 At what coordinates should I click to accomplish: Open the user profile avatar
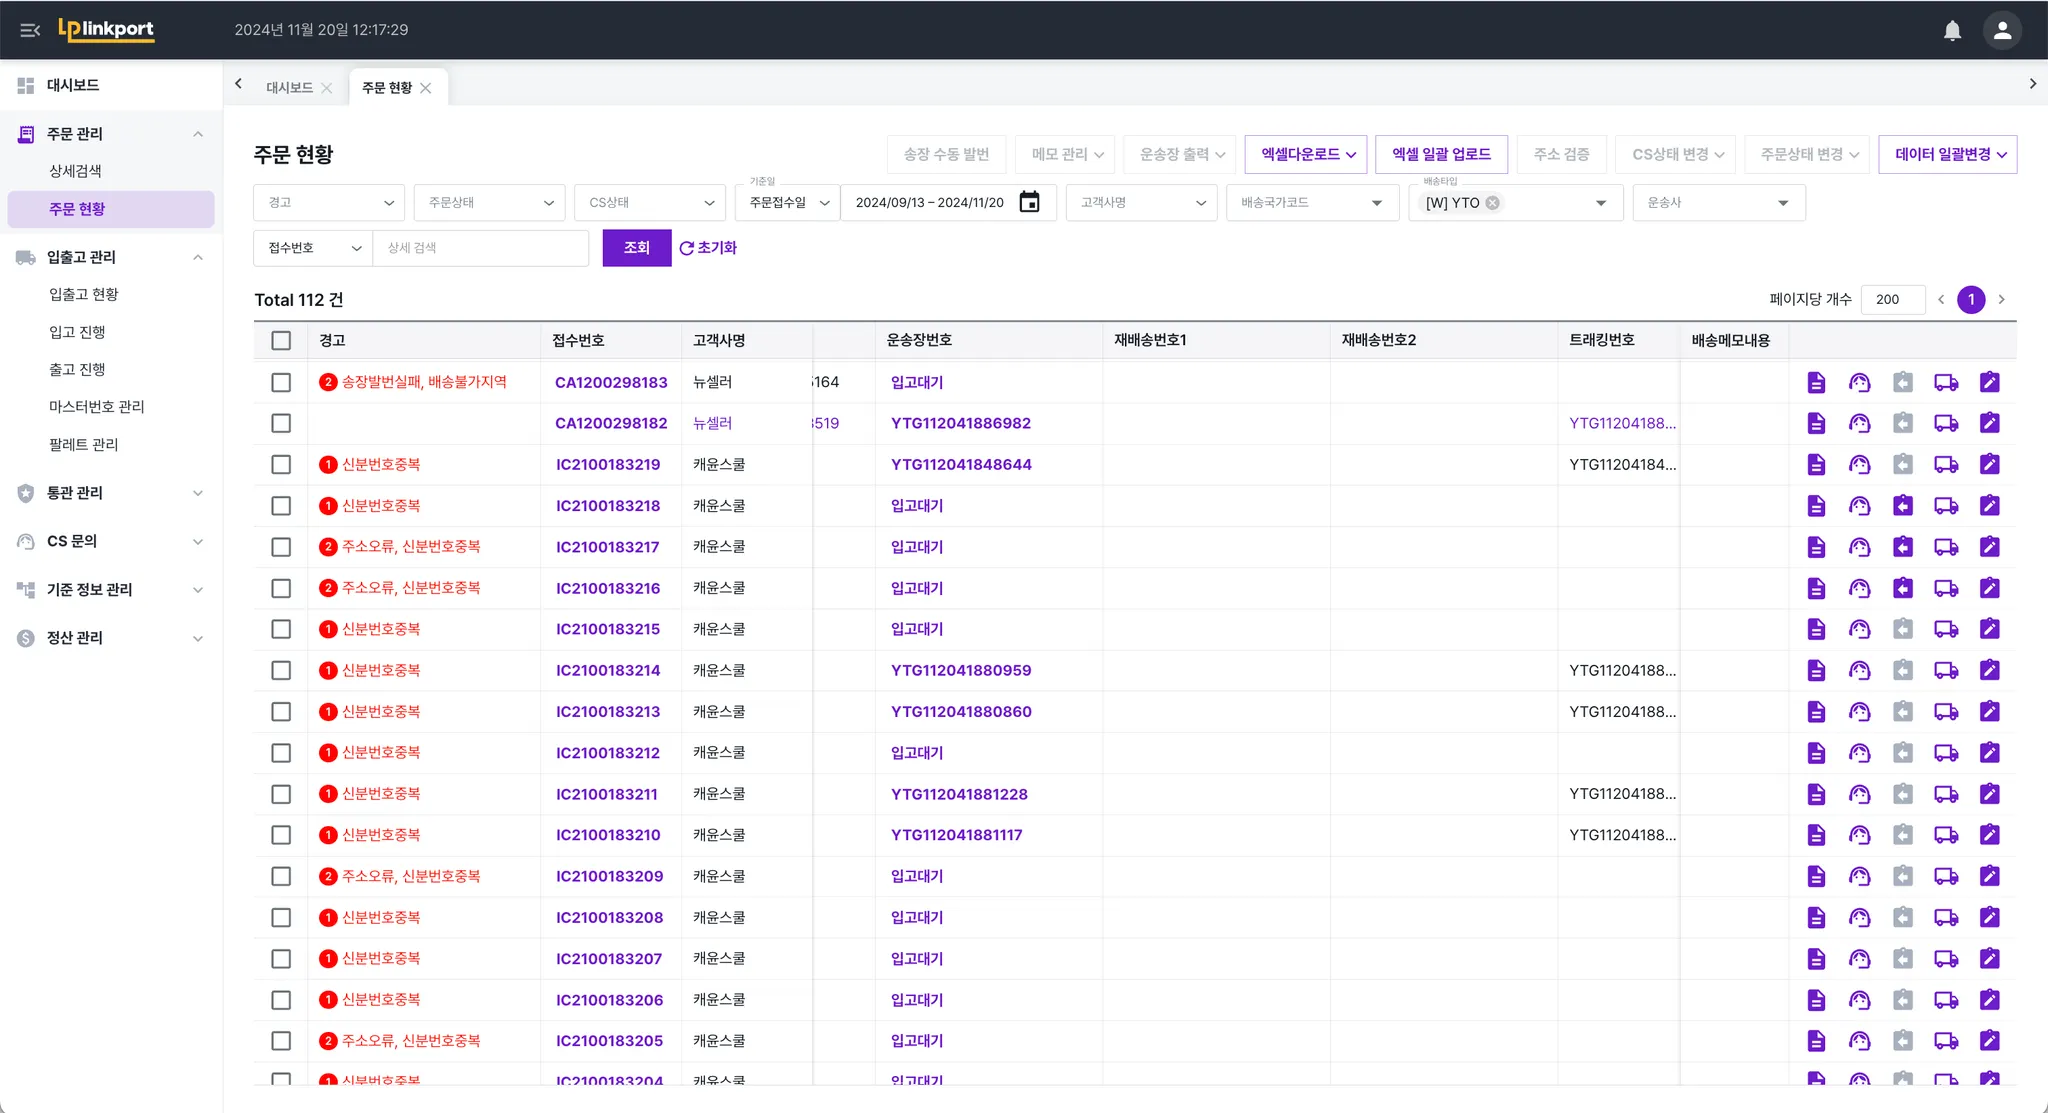point(2002,30)
